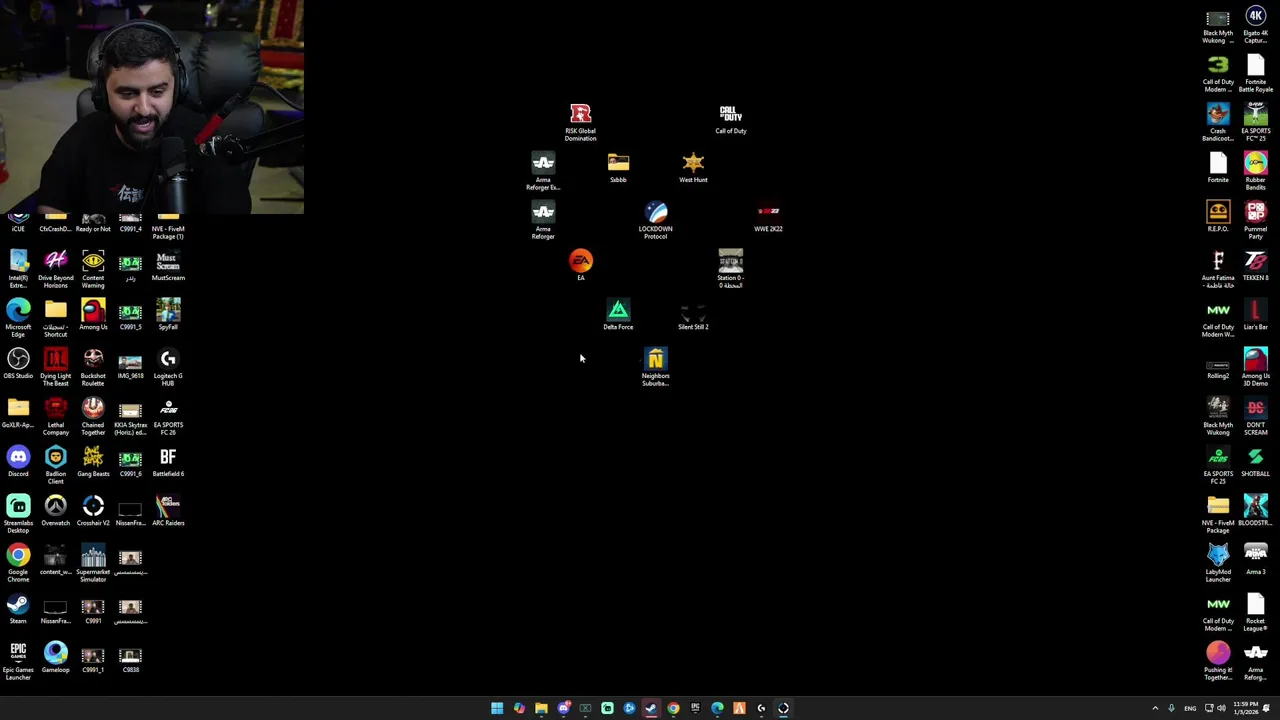
Task: Open the OBS Studio desktop shortcut
Action: (18, 364)
